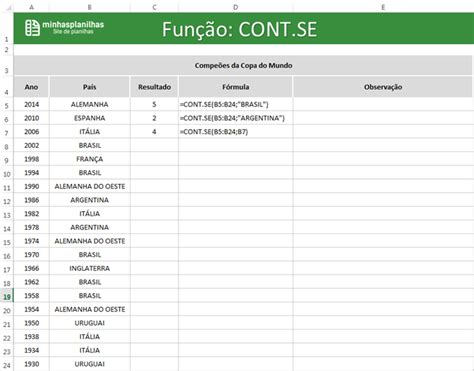The height and width of the screenshot is (371, 474).
Task: Select the Resultado cell showing 4
Action: [x=154, y=132]
